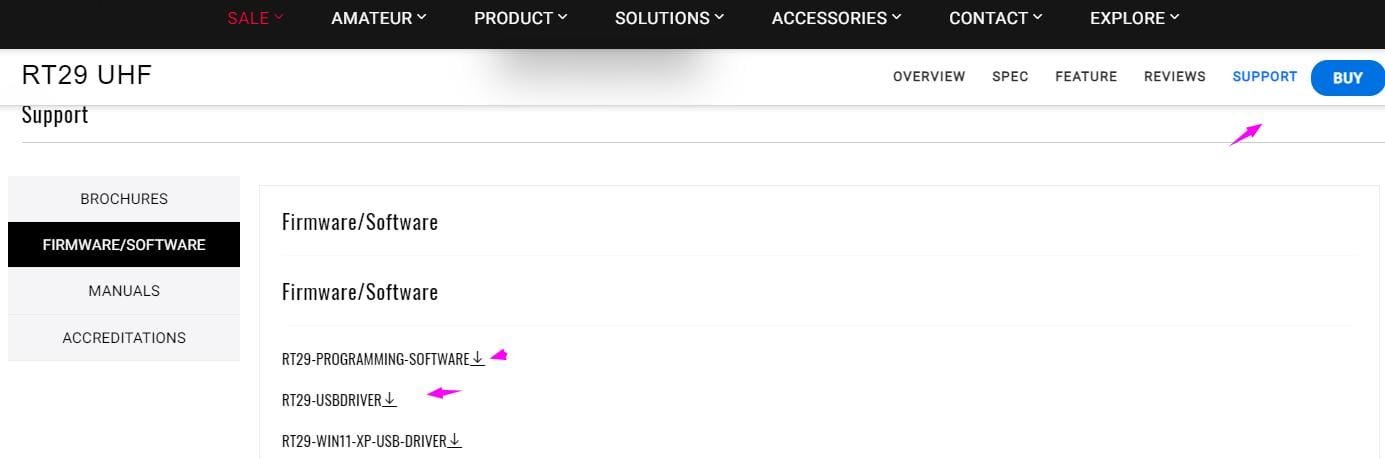Select the SUPPORT section link
Viewport: 1385px width, 459px height.
click(x=1264, y=77)
